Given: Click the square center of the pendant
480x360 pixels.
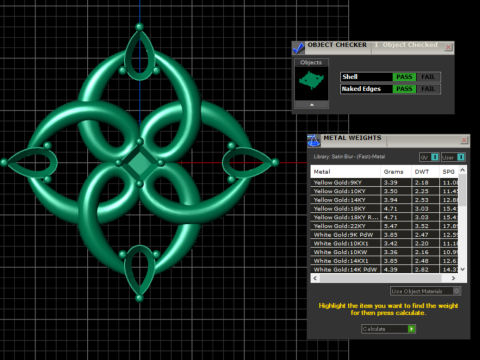Looking at the screenshot, I should tap(140, 163).
